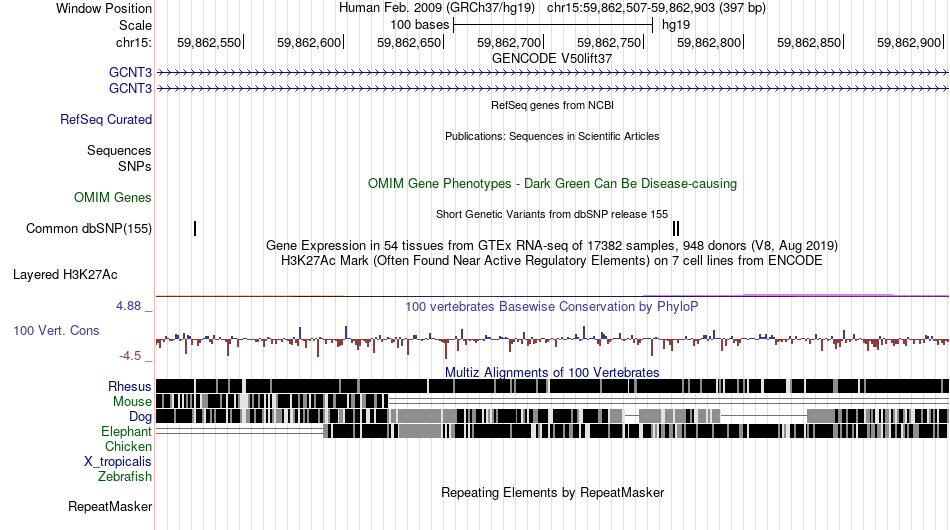
Task: Click the Dog alignment track bar
Action: (x=552, y=416)
